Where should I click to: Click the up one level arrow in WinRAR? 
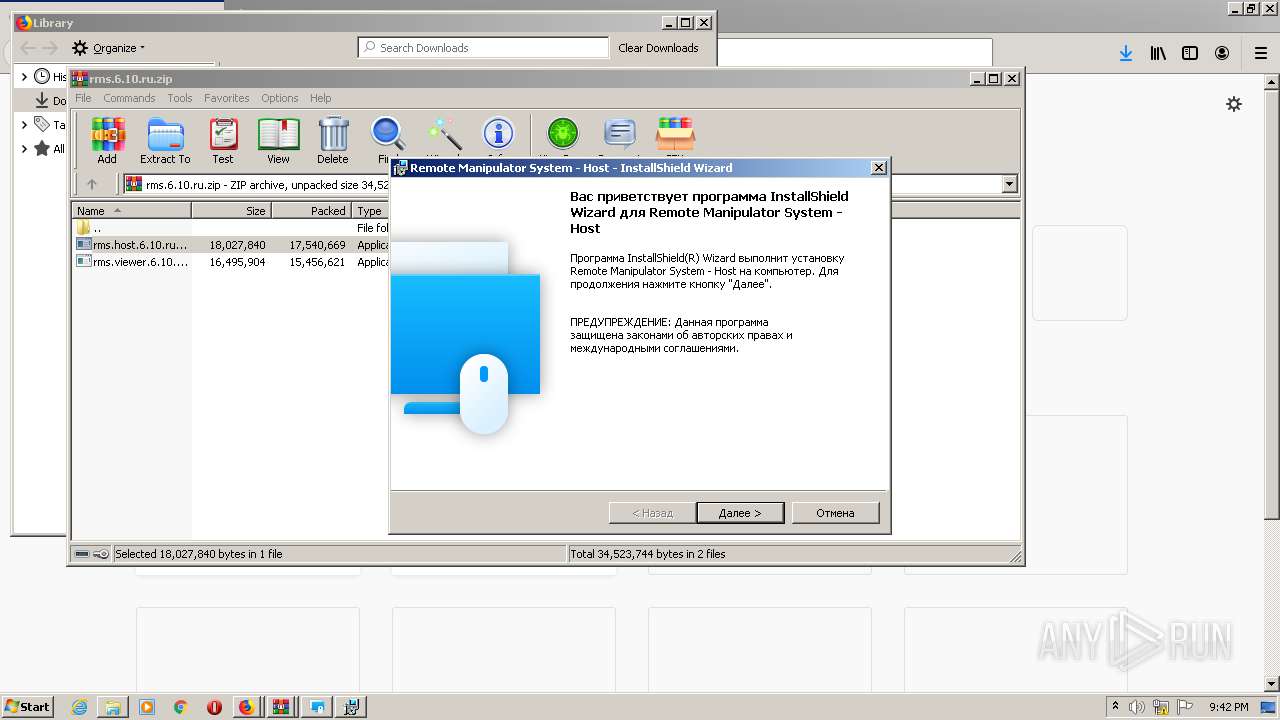click(x=92, y=184)
